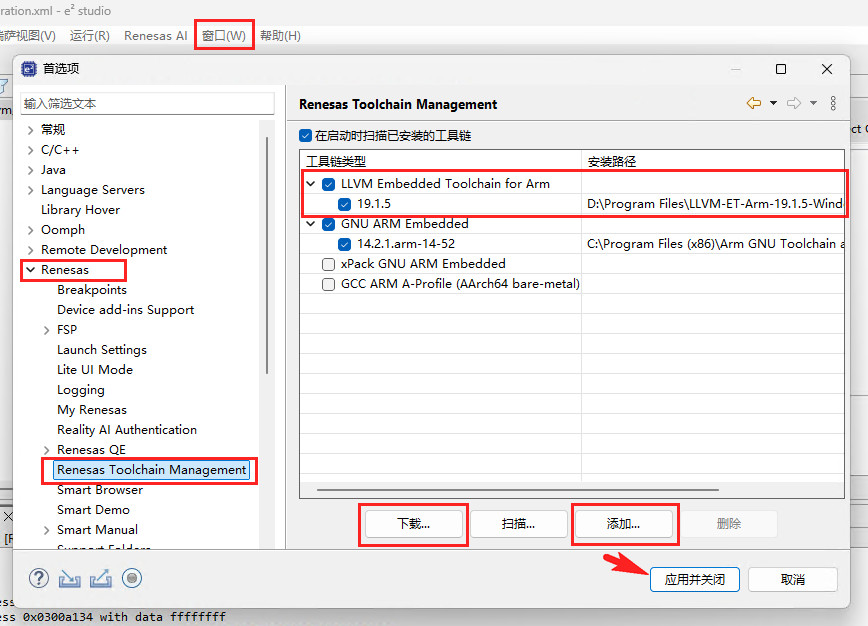Click the 工具链类型 column header

coord(441,161)
